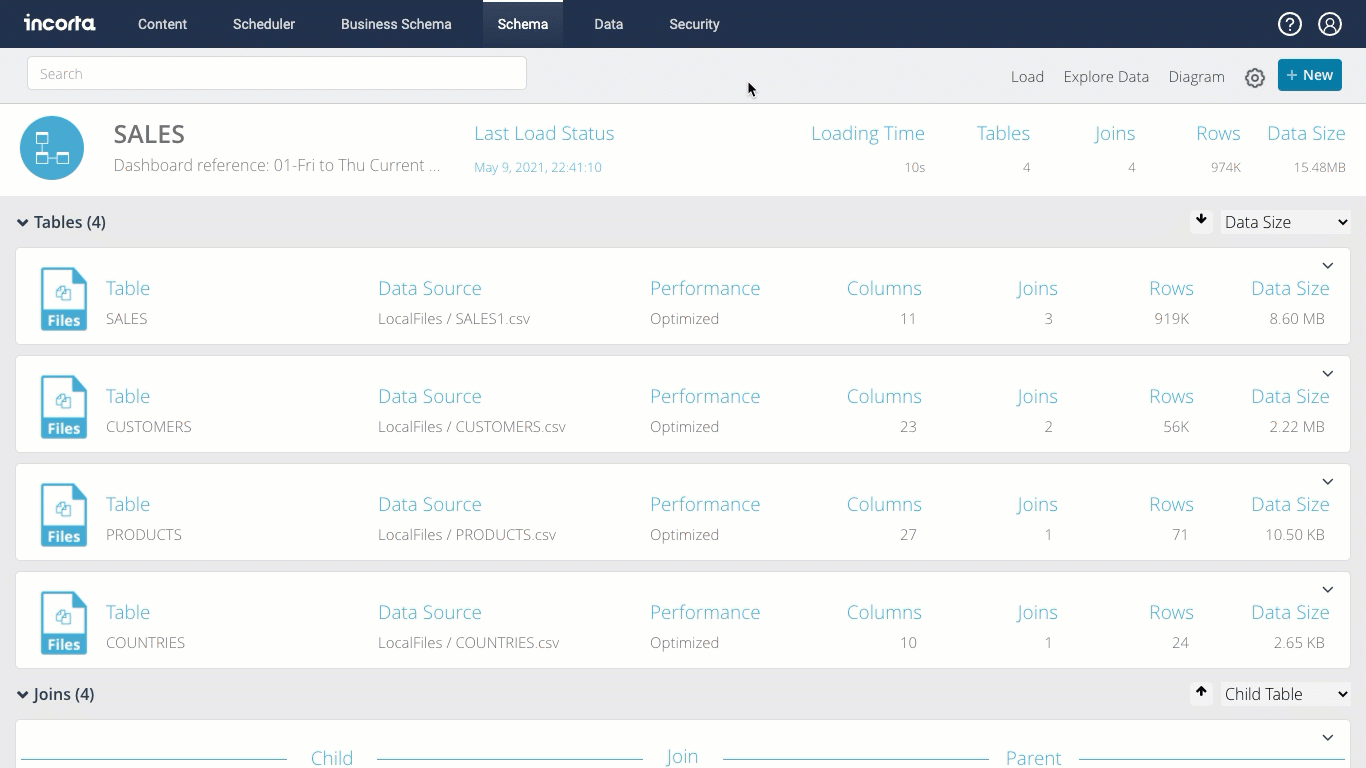
Task: Go to the Scheduler tab
Action: pos(264,24)
